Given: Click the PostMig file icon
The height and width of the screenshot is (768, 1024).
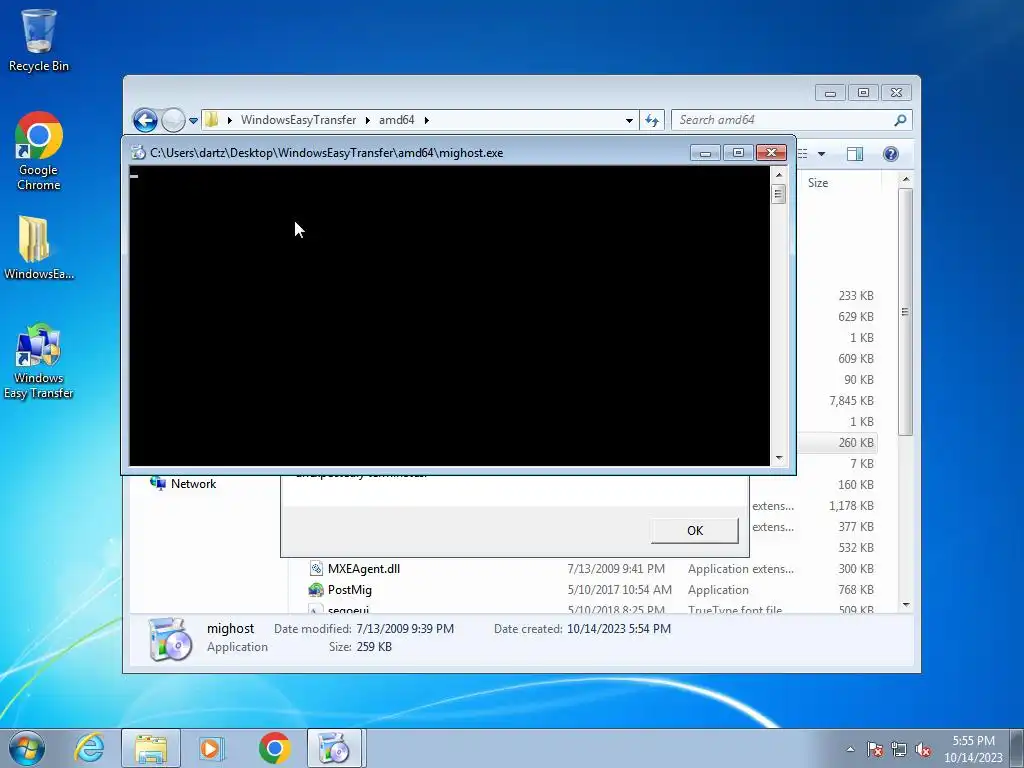Looking at the screenshot, I should pos(316,590).
